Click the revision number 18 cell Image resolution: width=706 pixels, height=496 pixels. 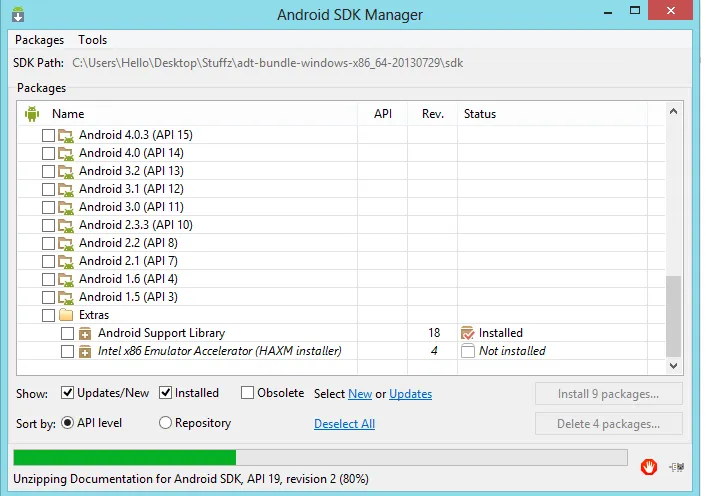434,333
